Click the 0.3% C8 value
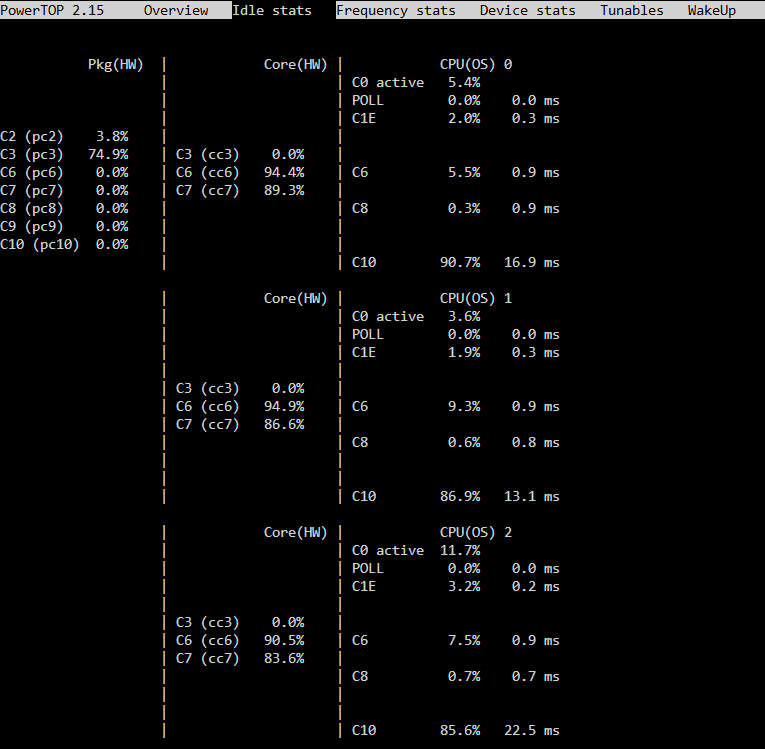This screenshot has height=749, width=765. pyautogui.click(x=464, y=208)
